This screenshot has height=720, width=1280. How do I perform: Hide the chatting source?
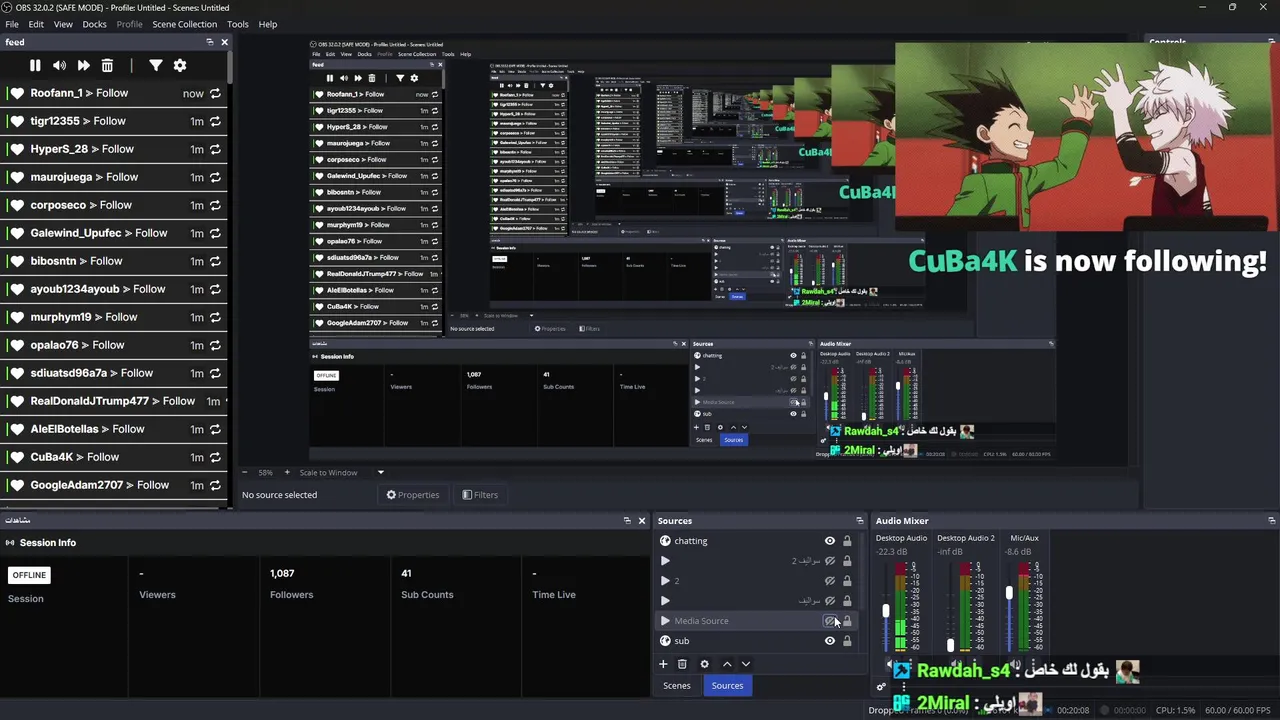pos(829,541)
